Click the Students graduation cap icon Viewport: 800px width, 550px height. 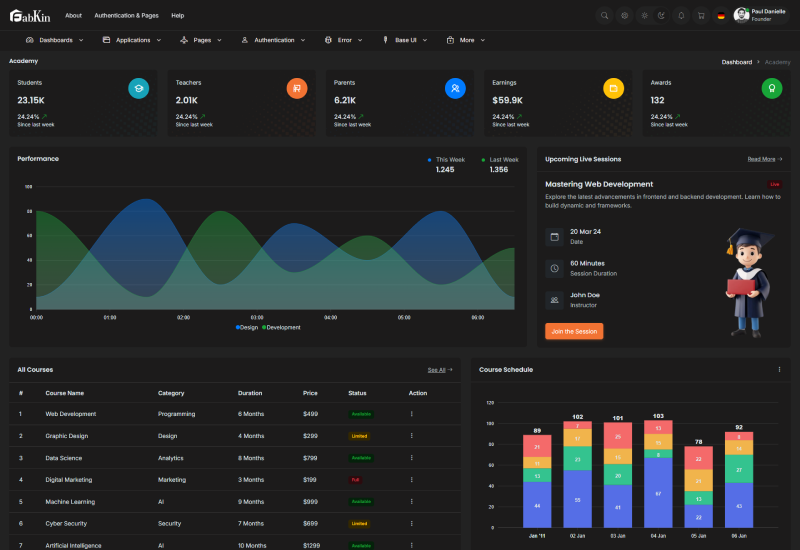[139, 88]
